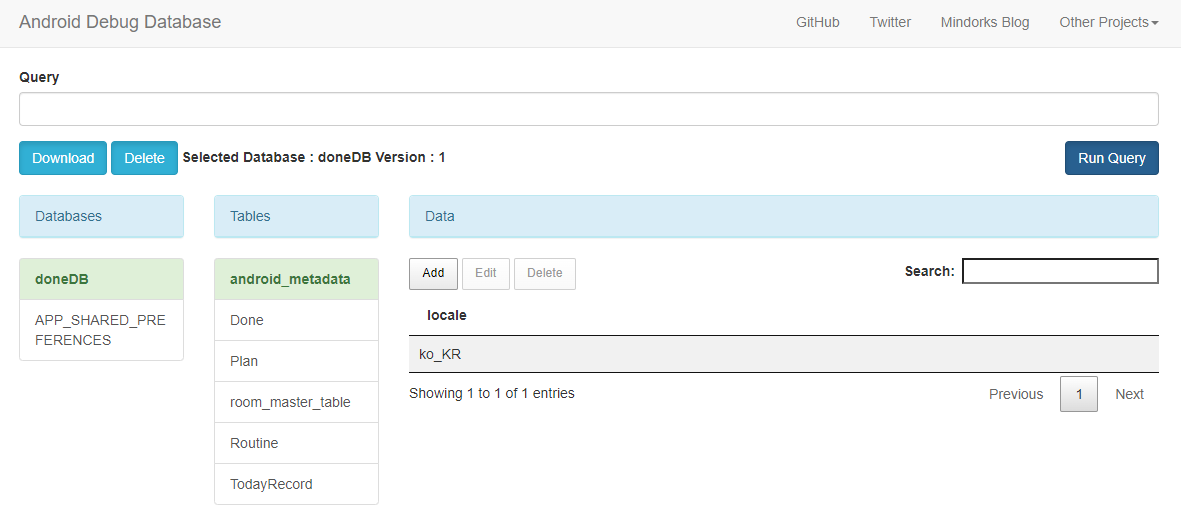
Task: Open the GitHub link
Action: click(818, 23)
